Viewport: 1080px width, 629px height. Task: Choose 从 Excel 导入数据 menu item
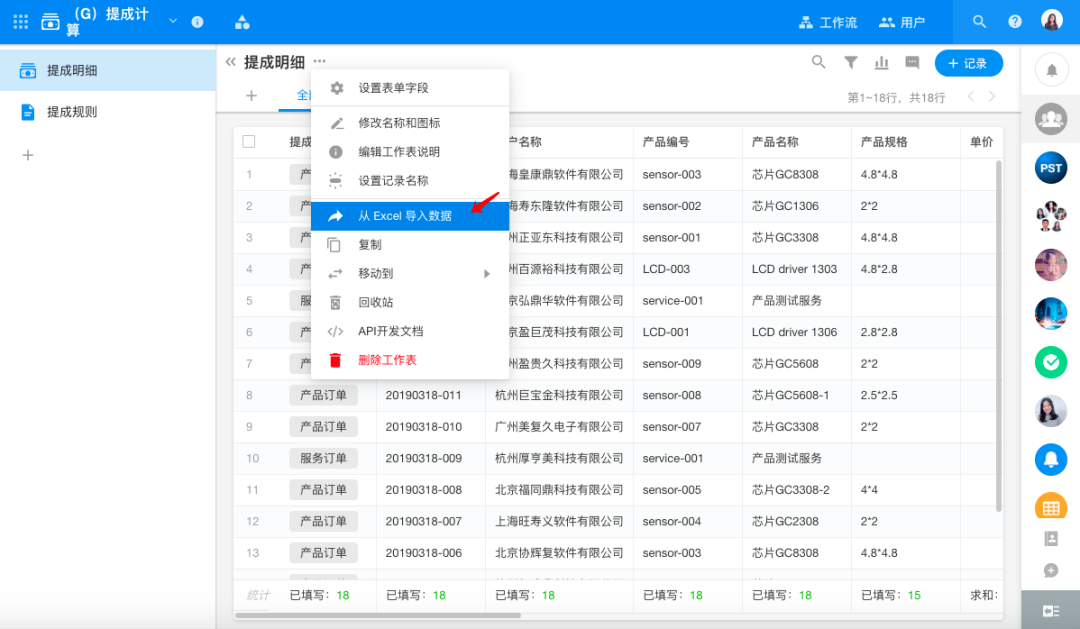[410, 216]
